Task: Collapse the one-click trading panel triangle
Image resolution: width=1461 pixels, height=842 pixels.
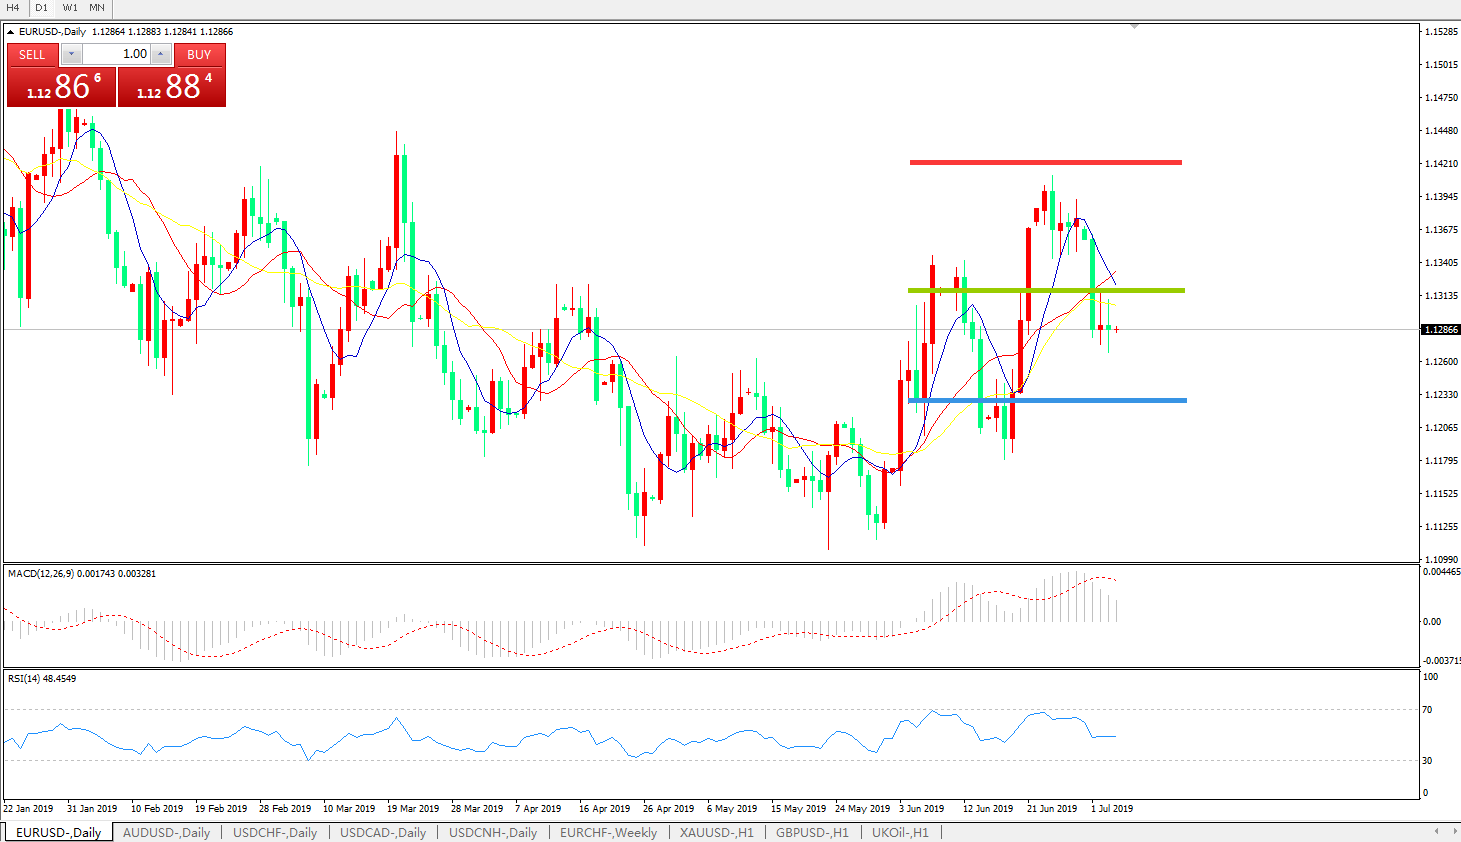Action: 10,32
